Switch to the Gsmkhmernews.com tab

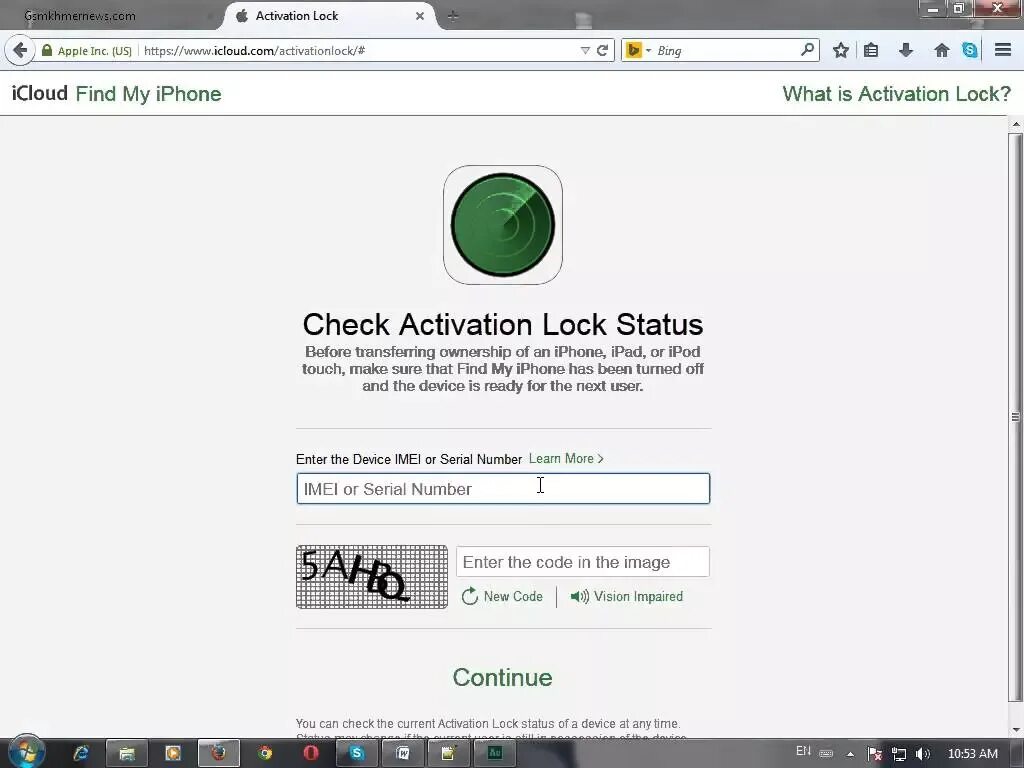(80, 16)
